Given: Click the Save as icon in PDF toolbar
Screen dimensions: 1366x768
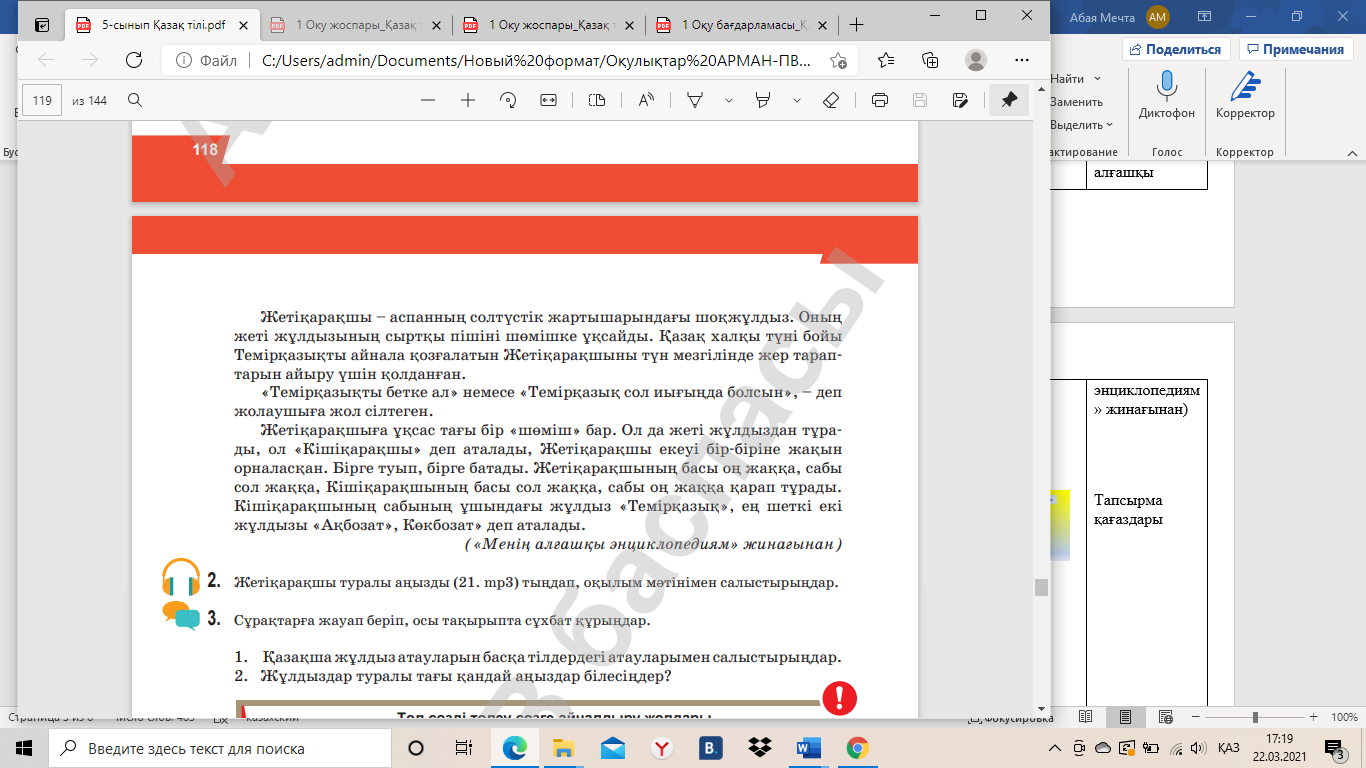Looking at the screenshot, I should (960, 100).
